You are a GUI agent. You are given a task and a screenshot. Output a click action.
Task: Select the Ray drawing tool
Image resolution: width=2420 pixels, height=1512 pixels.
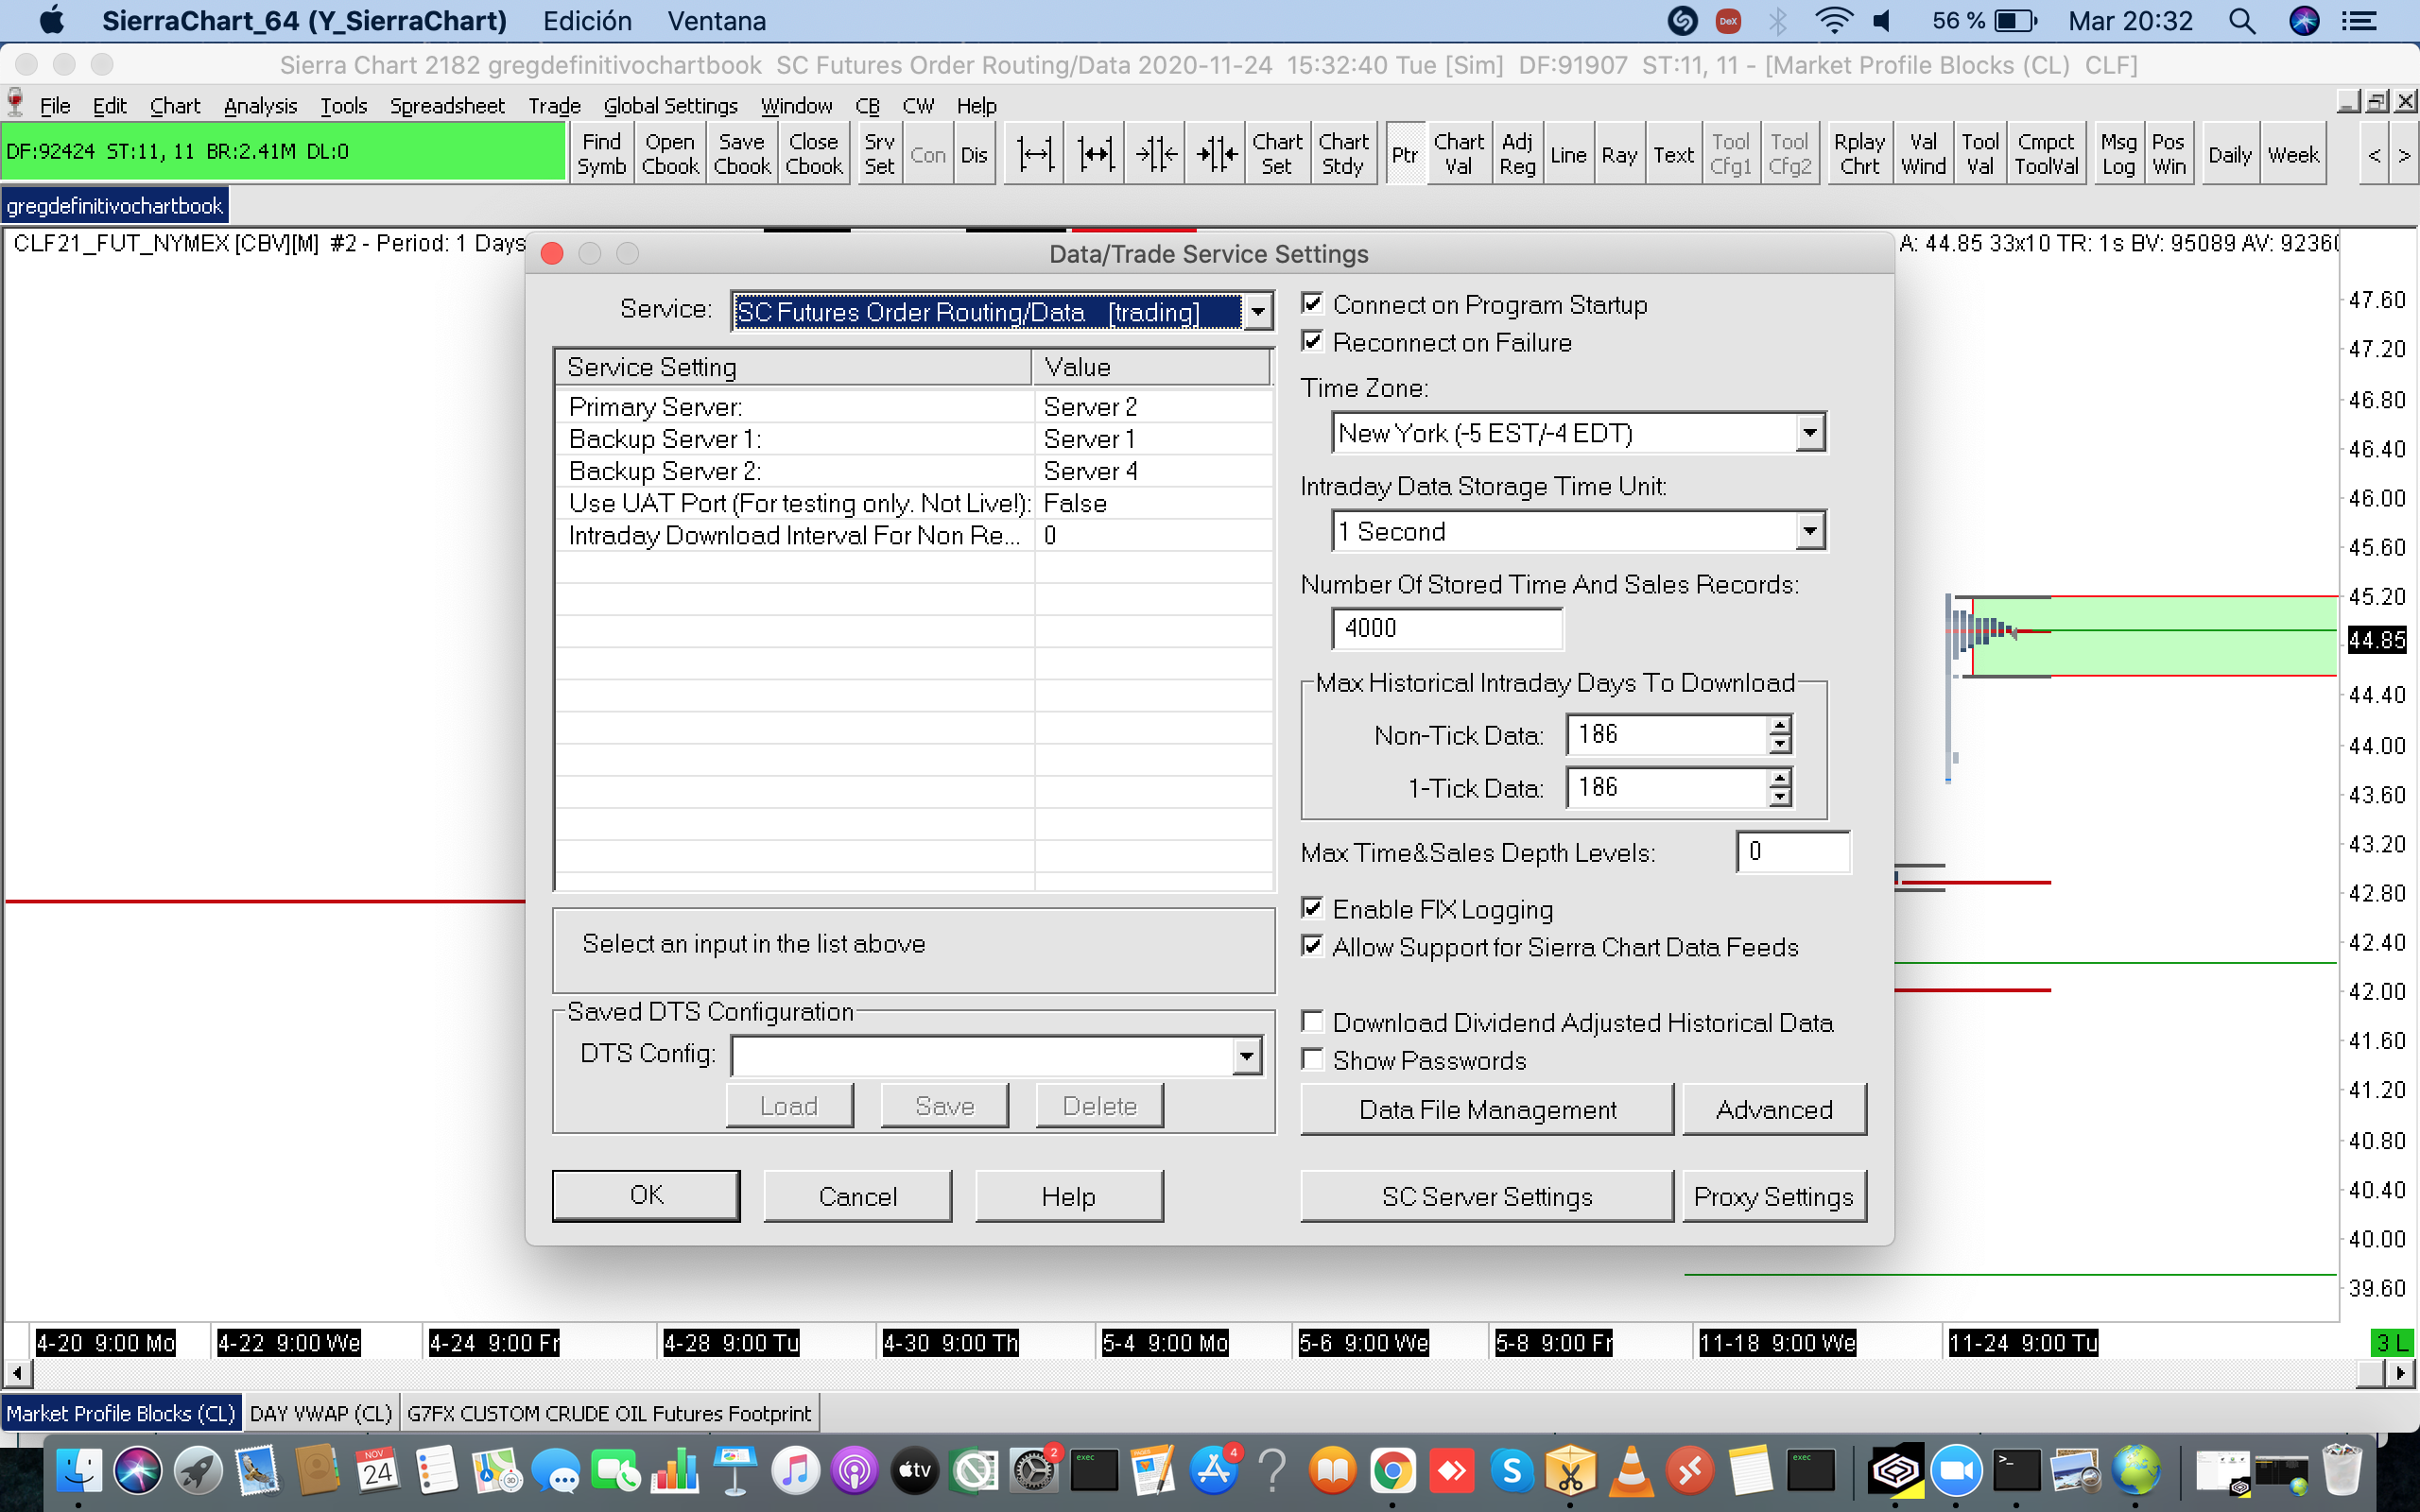(x=1618, y=154)
